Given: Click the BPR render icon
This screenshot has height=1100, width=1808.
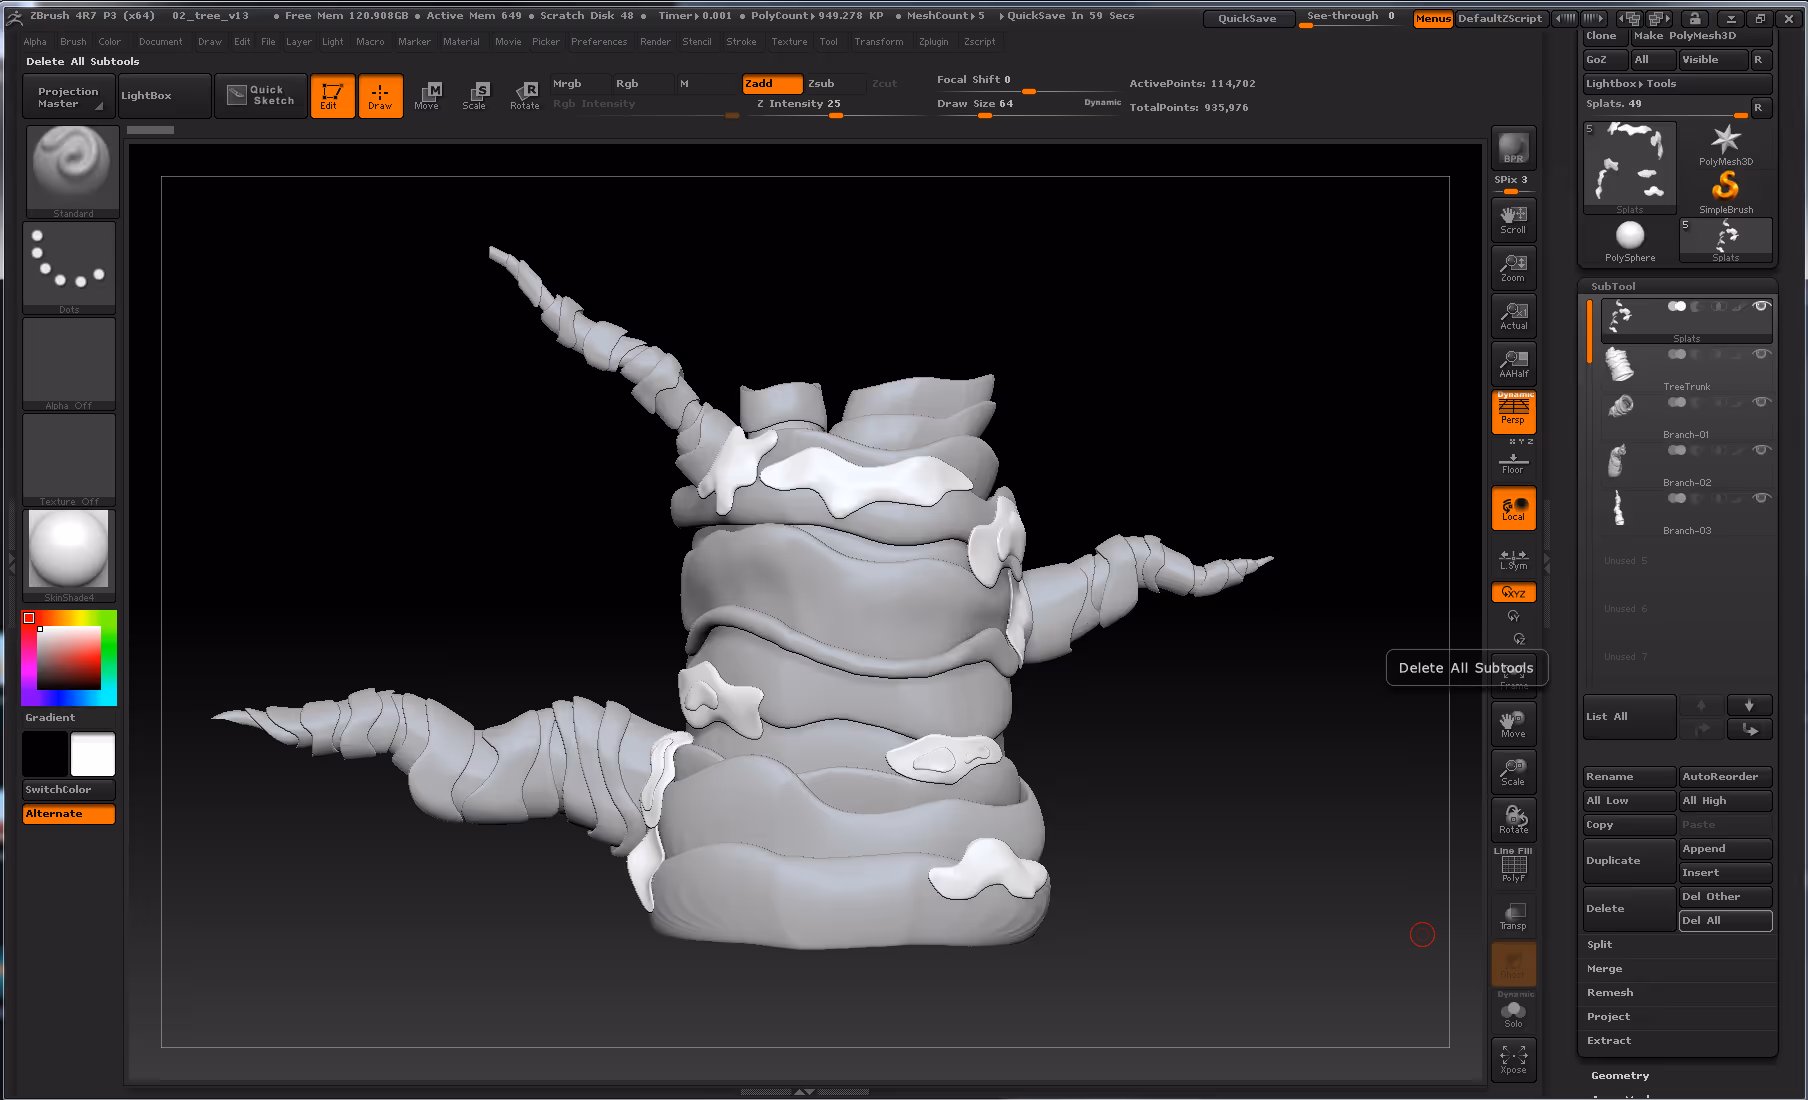Looking at the screenshot, I should pyautogui.click(x=1513, y=148).
